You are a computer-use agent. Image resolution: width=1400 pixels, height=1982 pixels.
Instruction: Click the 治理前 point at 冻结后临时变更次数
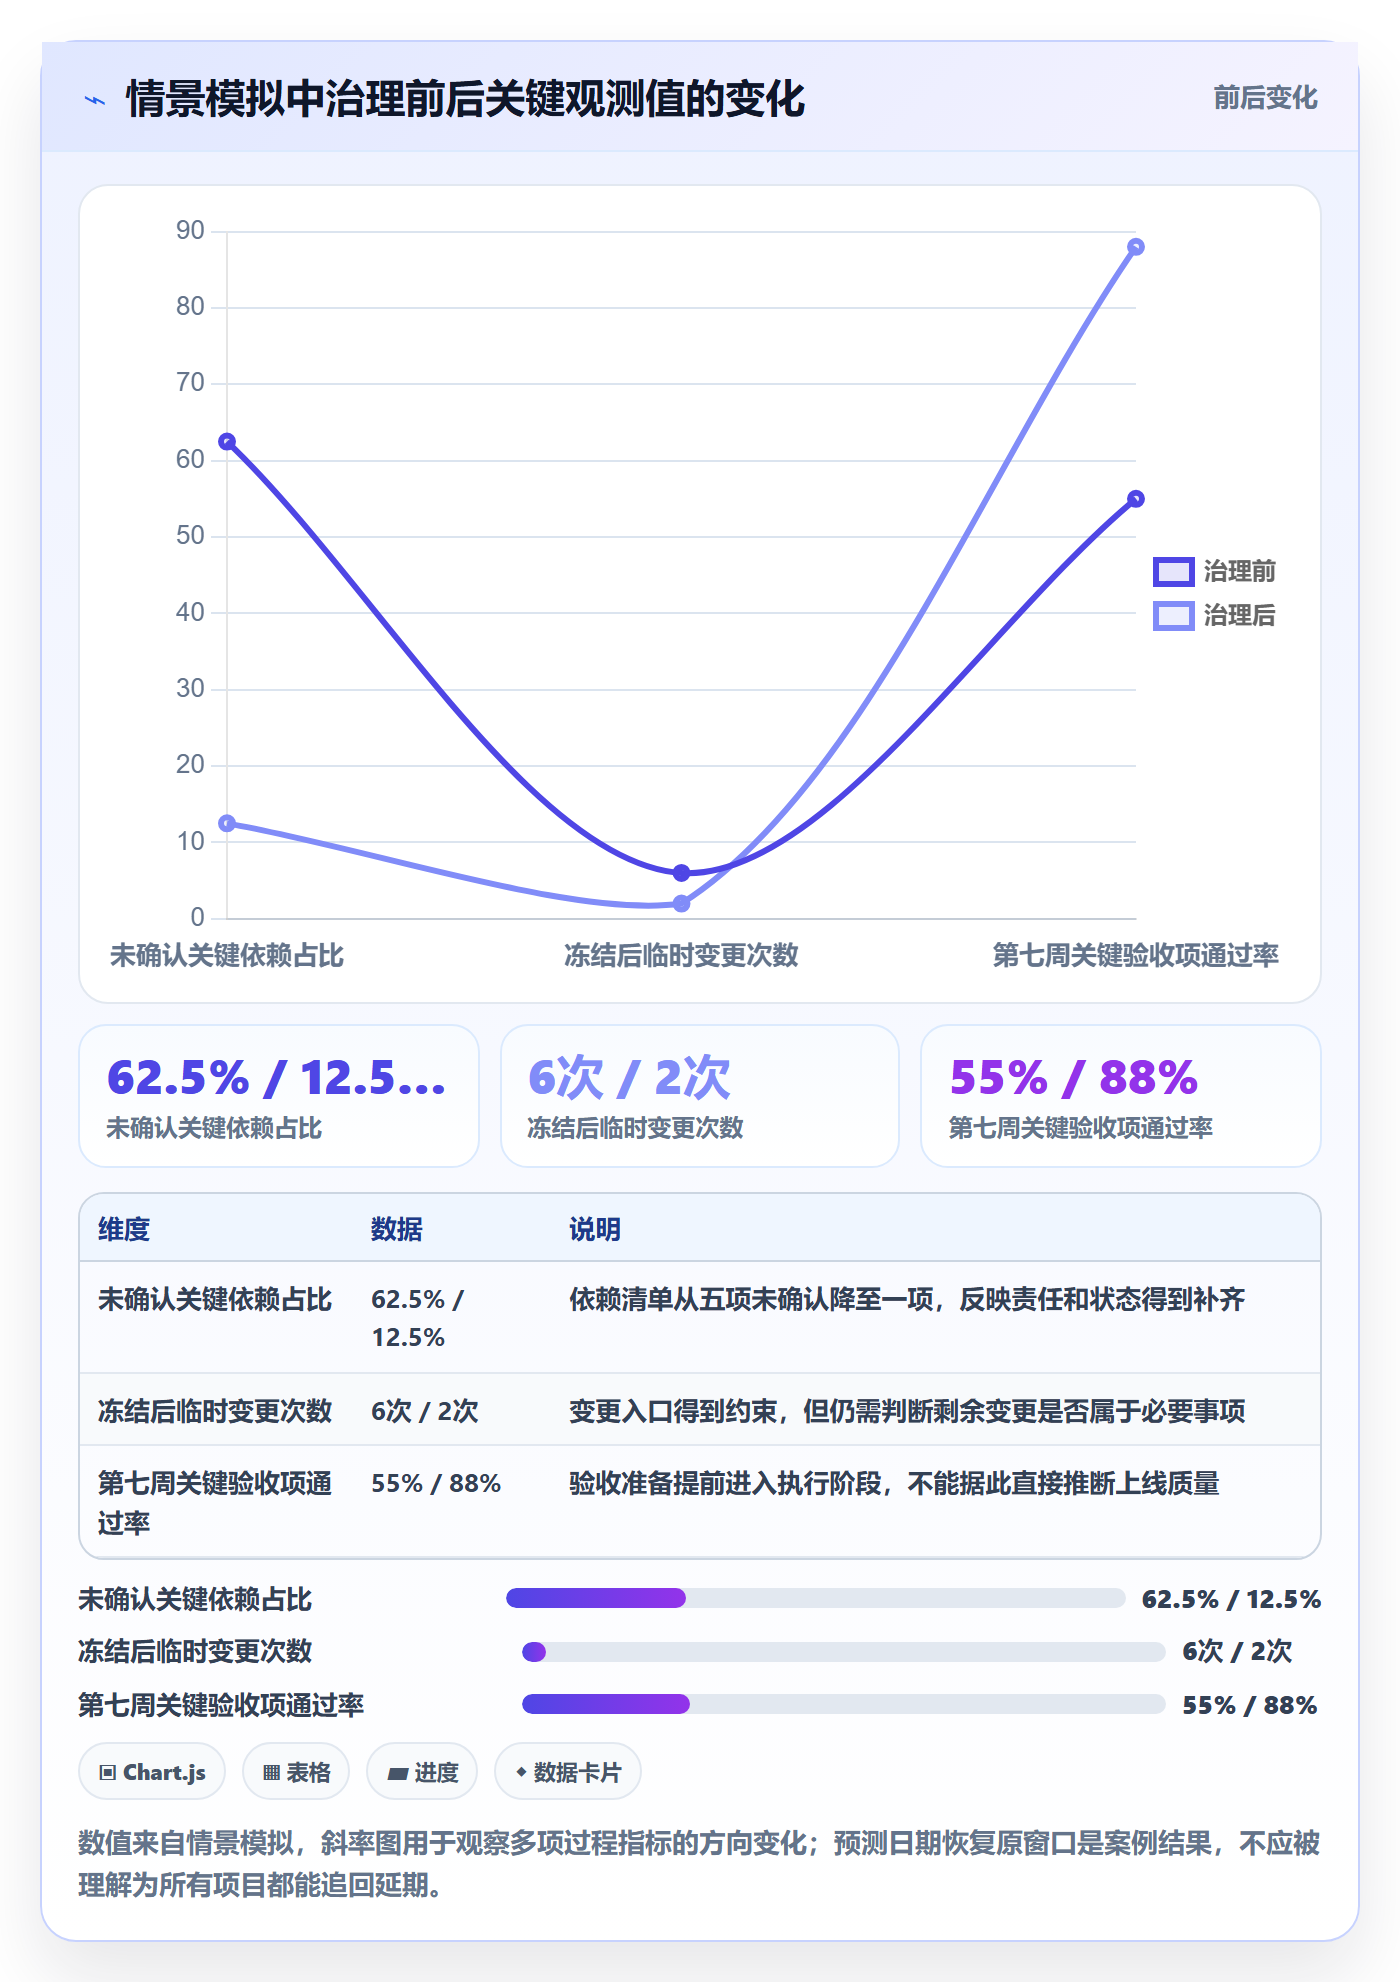click(x=681, y=873)
